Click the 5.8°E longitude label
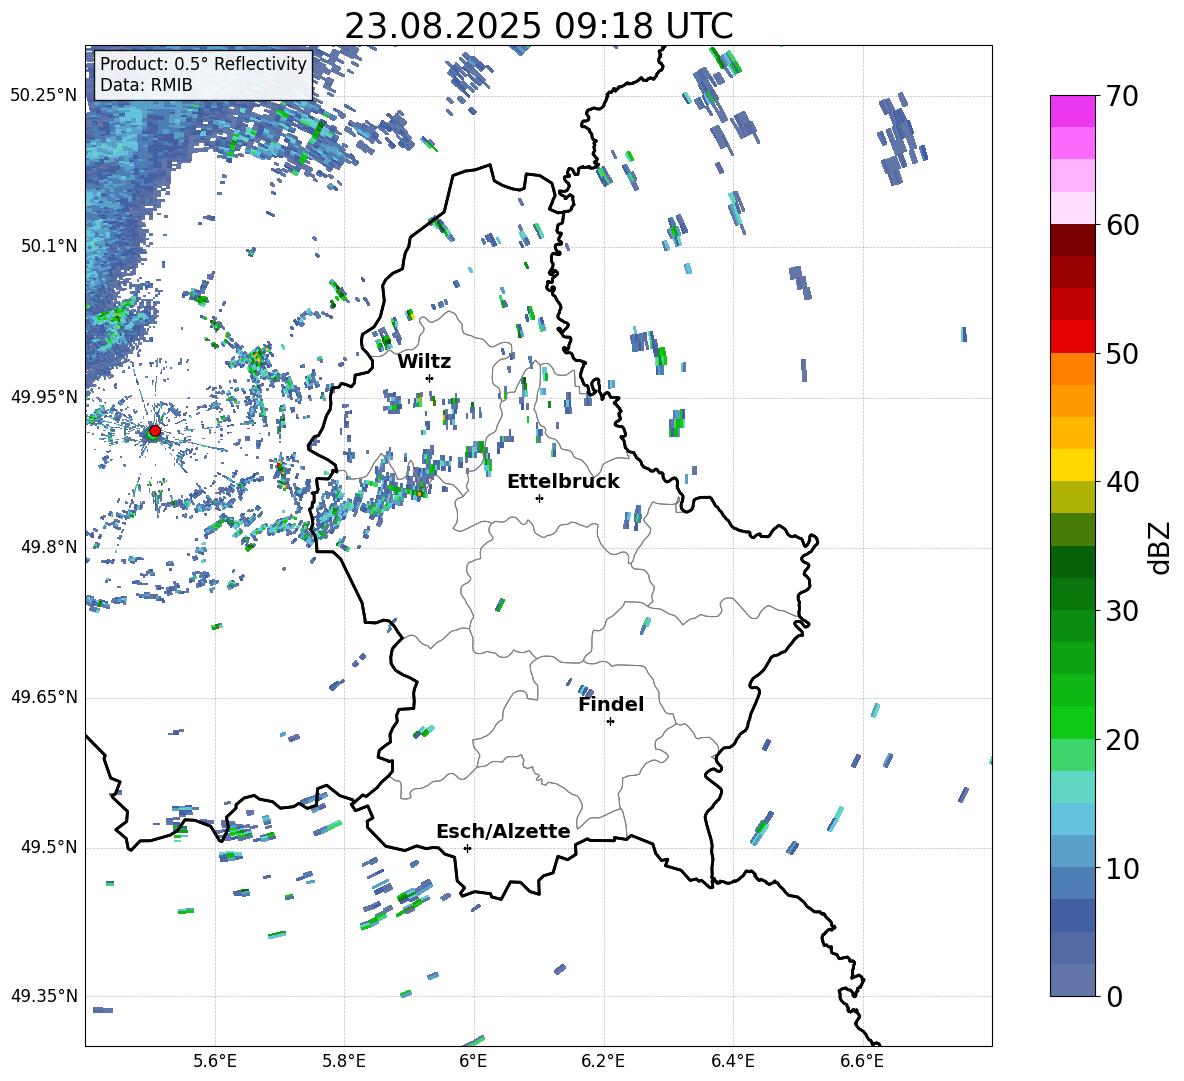The height and width of the screenshot is (1081, 1184). click(x=344, y=1063)
